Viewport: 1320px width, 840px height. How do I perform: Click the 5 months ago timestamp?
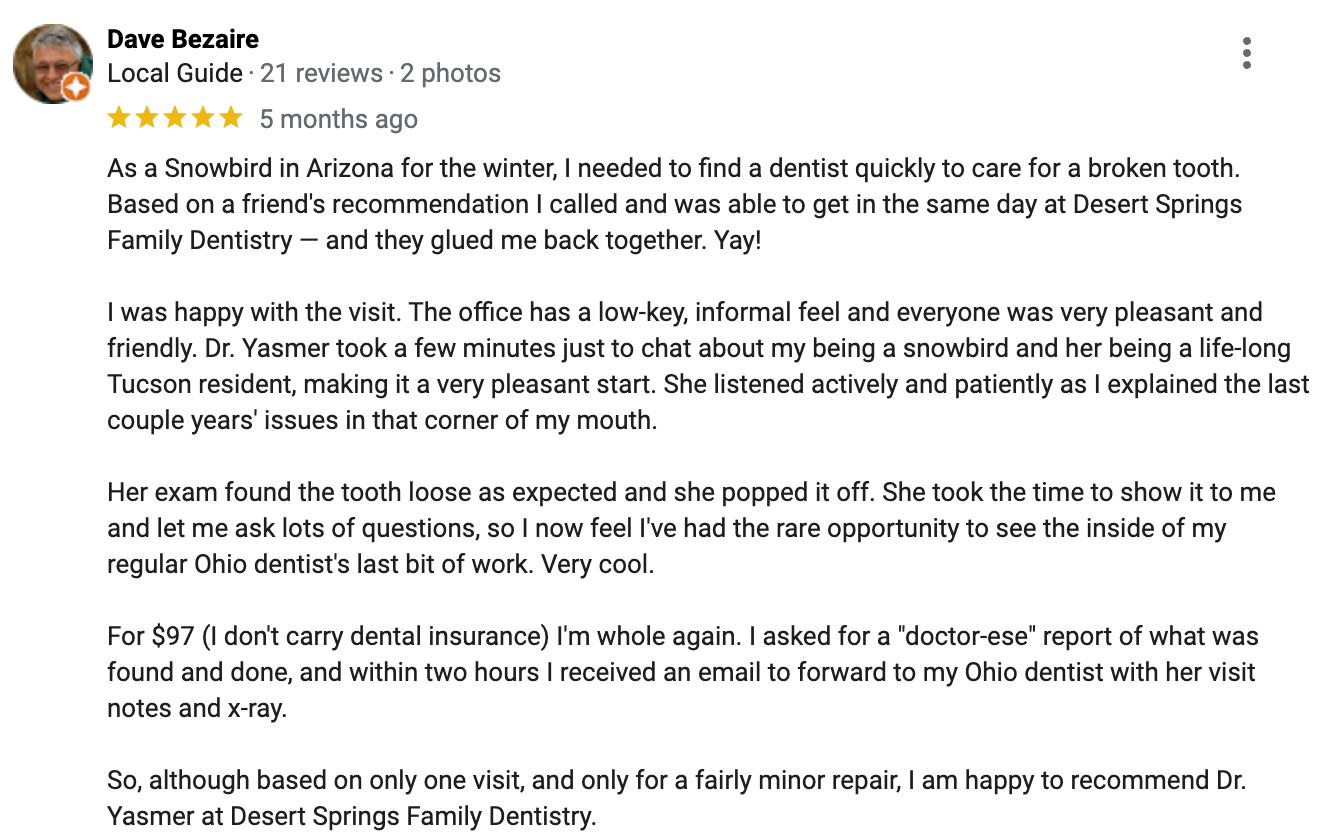click(339, 119)
